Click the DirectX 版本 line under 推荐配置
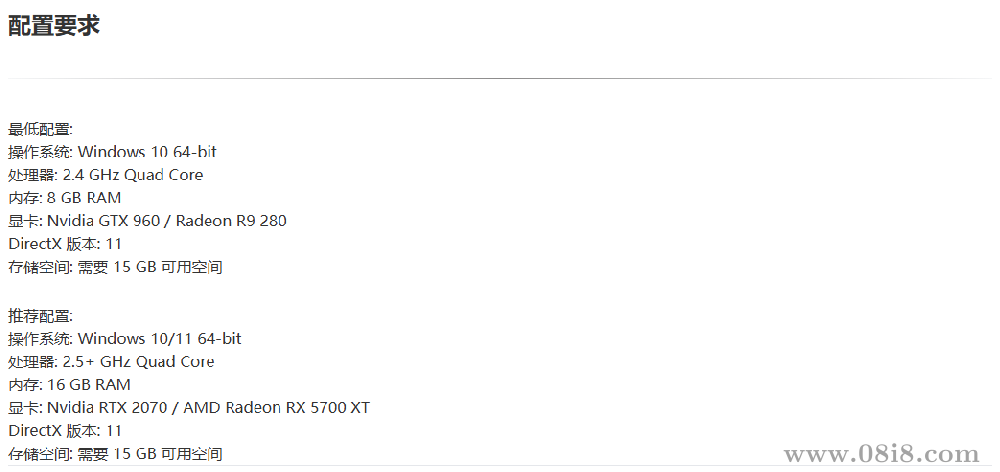 click(65, 431)
